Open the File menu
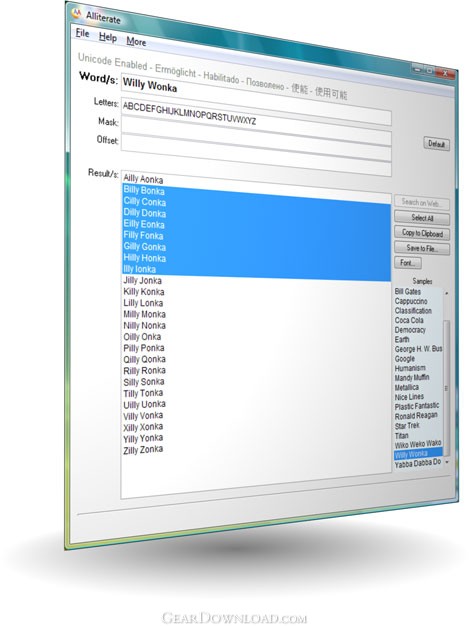The width and height of the screenshot is (469, 626). (83, 34)
